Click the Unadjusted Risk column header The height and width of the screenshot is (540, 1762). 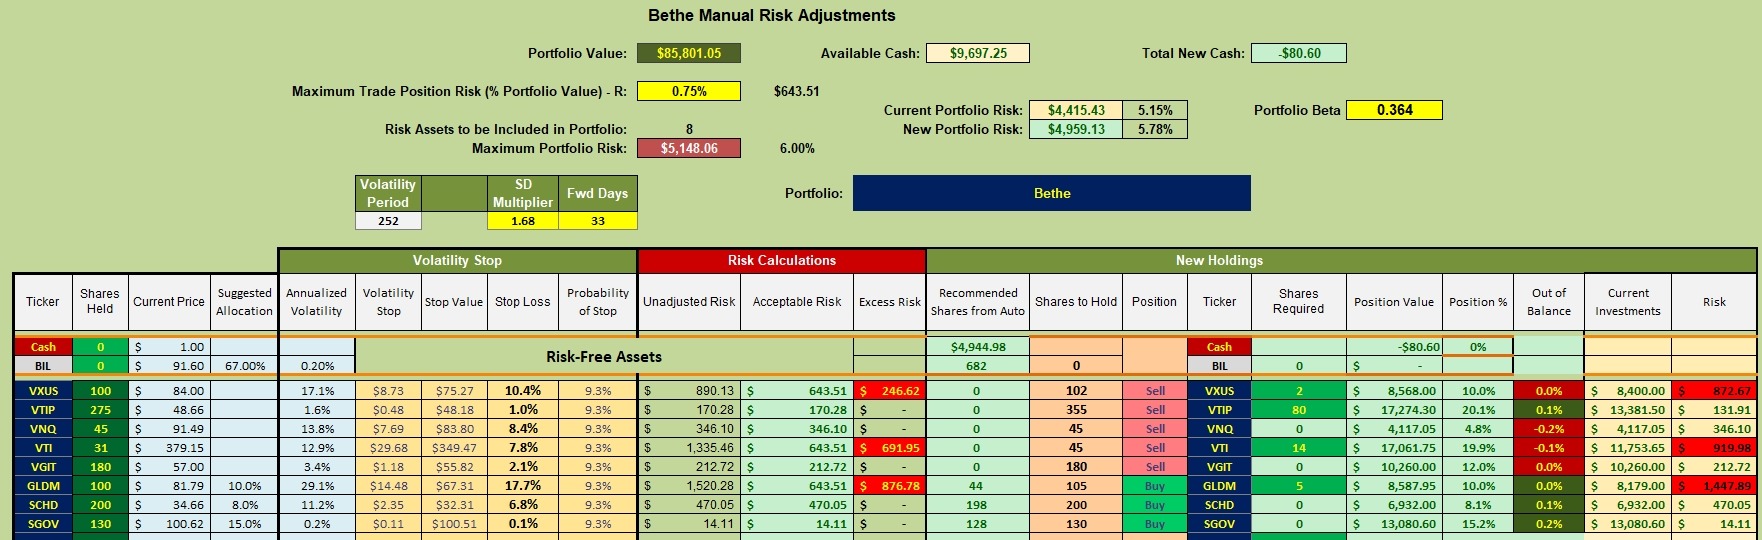click(x=689, y=301)
